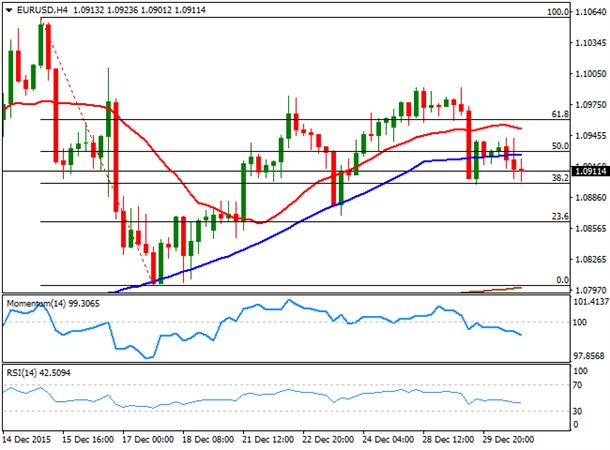
Task: Select the 1.10640 price scale value
Action: [591, 12]
